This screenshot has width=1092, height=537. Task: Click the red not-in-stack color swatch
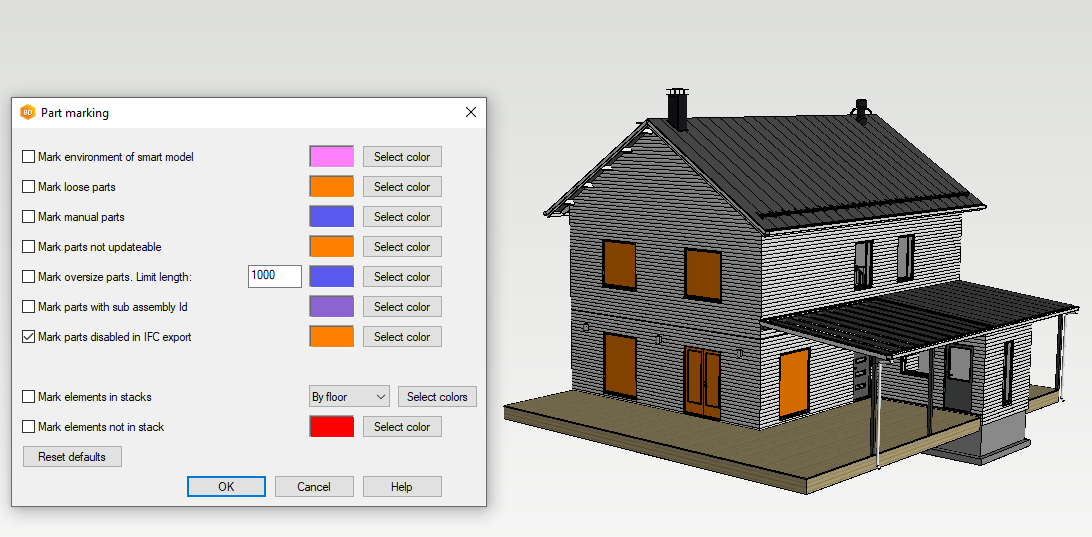[331, 427]
